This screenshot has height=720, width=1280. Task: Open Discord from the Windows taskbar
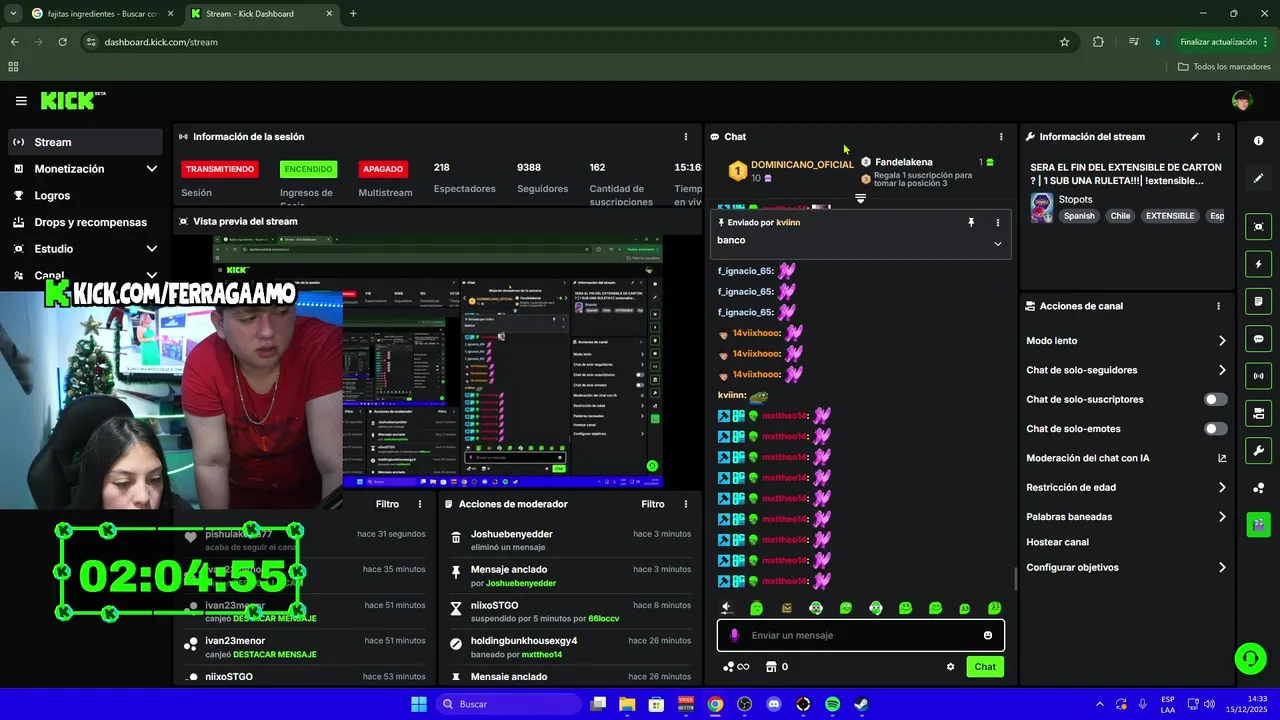(x=773, y=704)
